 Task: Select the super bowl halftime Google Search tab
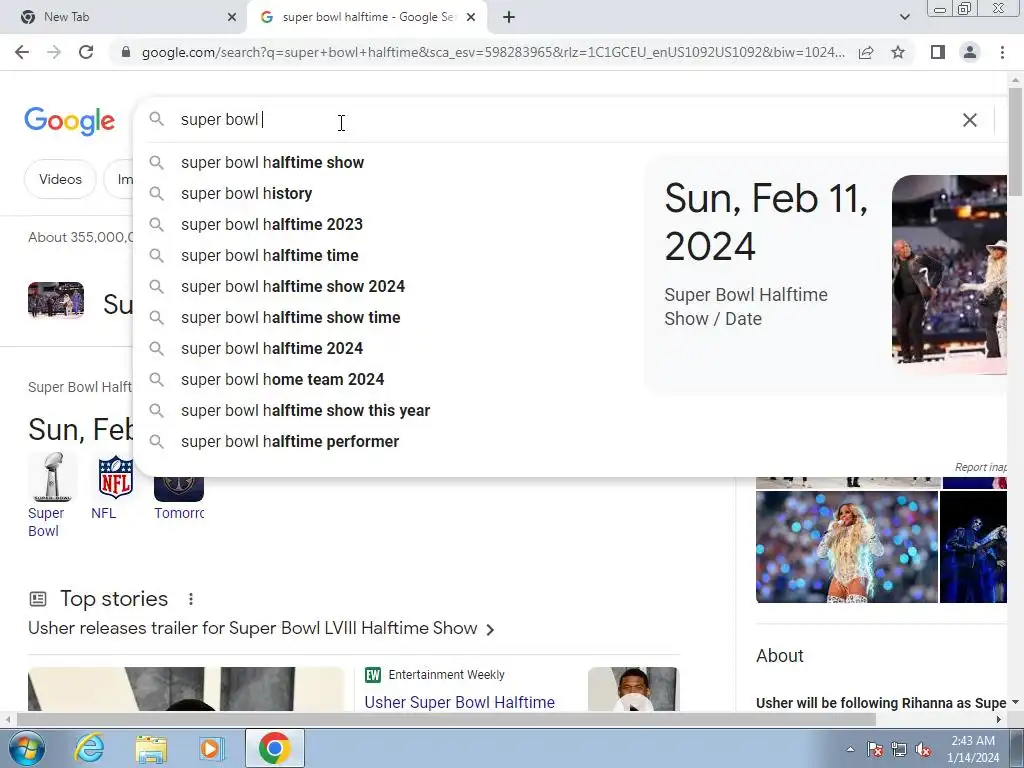pos(367,17)
